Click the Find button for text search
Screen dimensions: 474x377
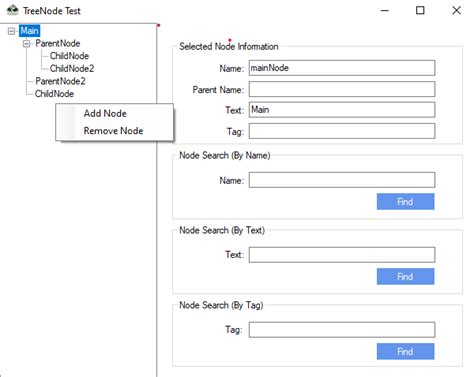click(x=405, y=277)
